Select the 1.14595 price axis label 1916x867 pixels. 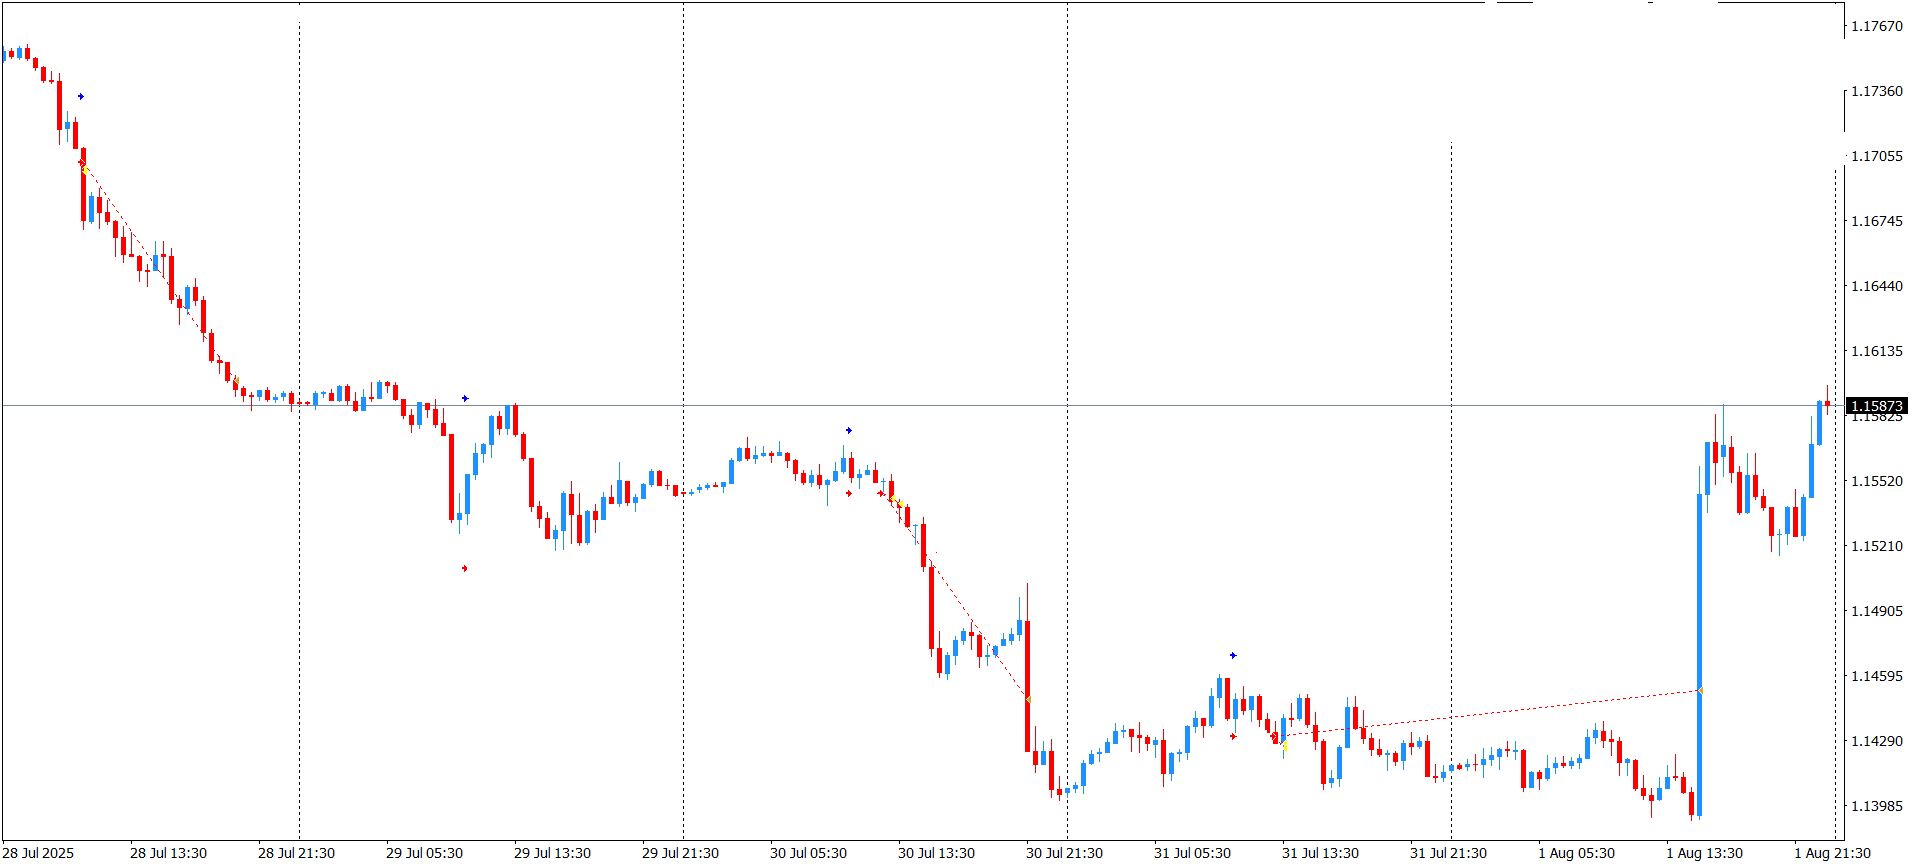(1877, 676)
